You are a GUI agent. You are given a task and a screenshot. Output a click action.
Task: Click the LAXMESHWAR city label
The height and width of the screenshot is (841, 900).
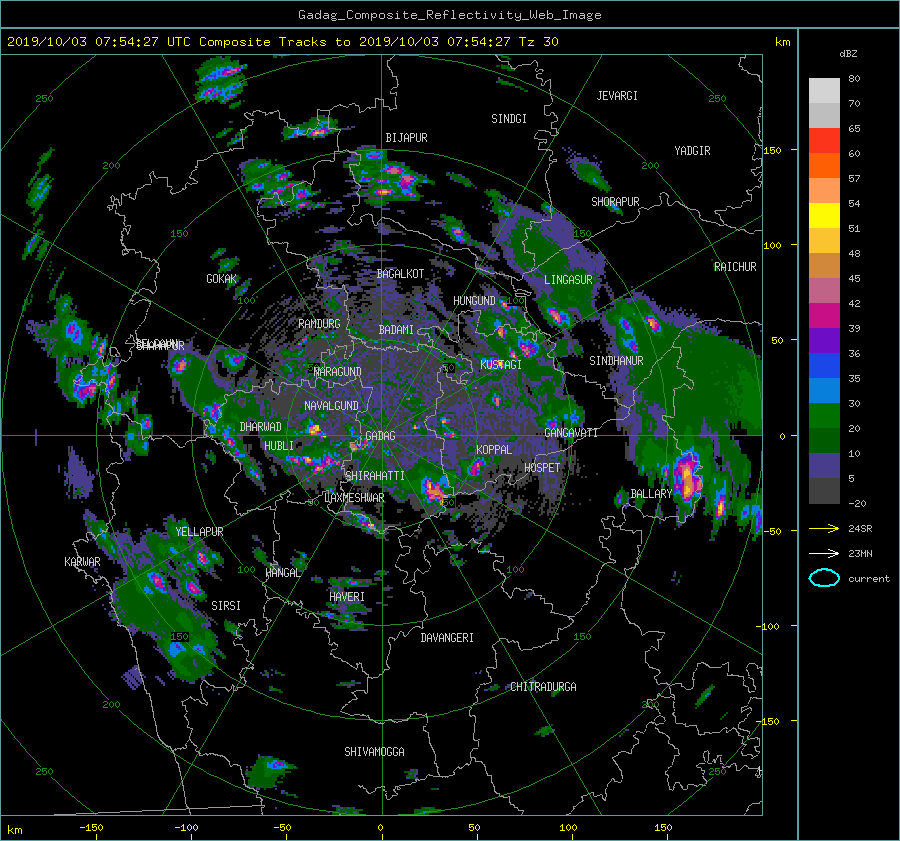(354, 498)
